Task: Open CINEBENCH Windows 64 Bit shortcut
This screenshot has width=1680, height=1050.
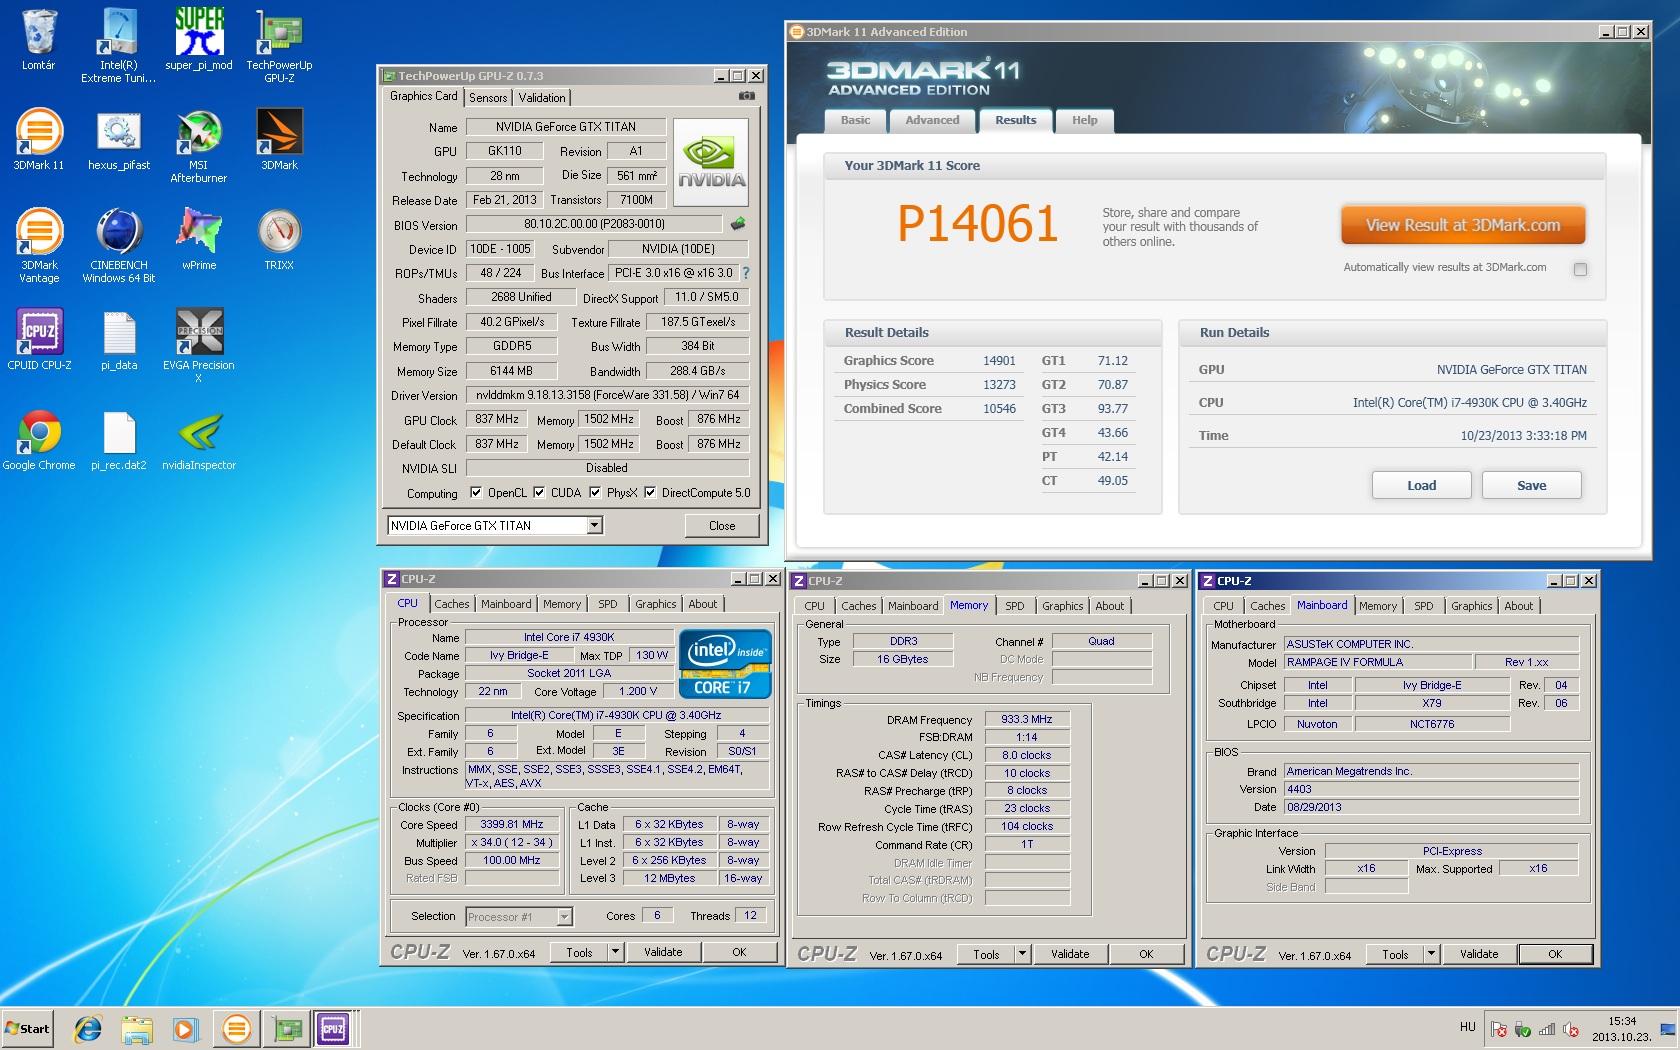Action: (x=119, y=245)
